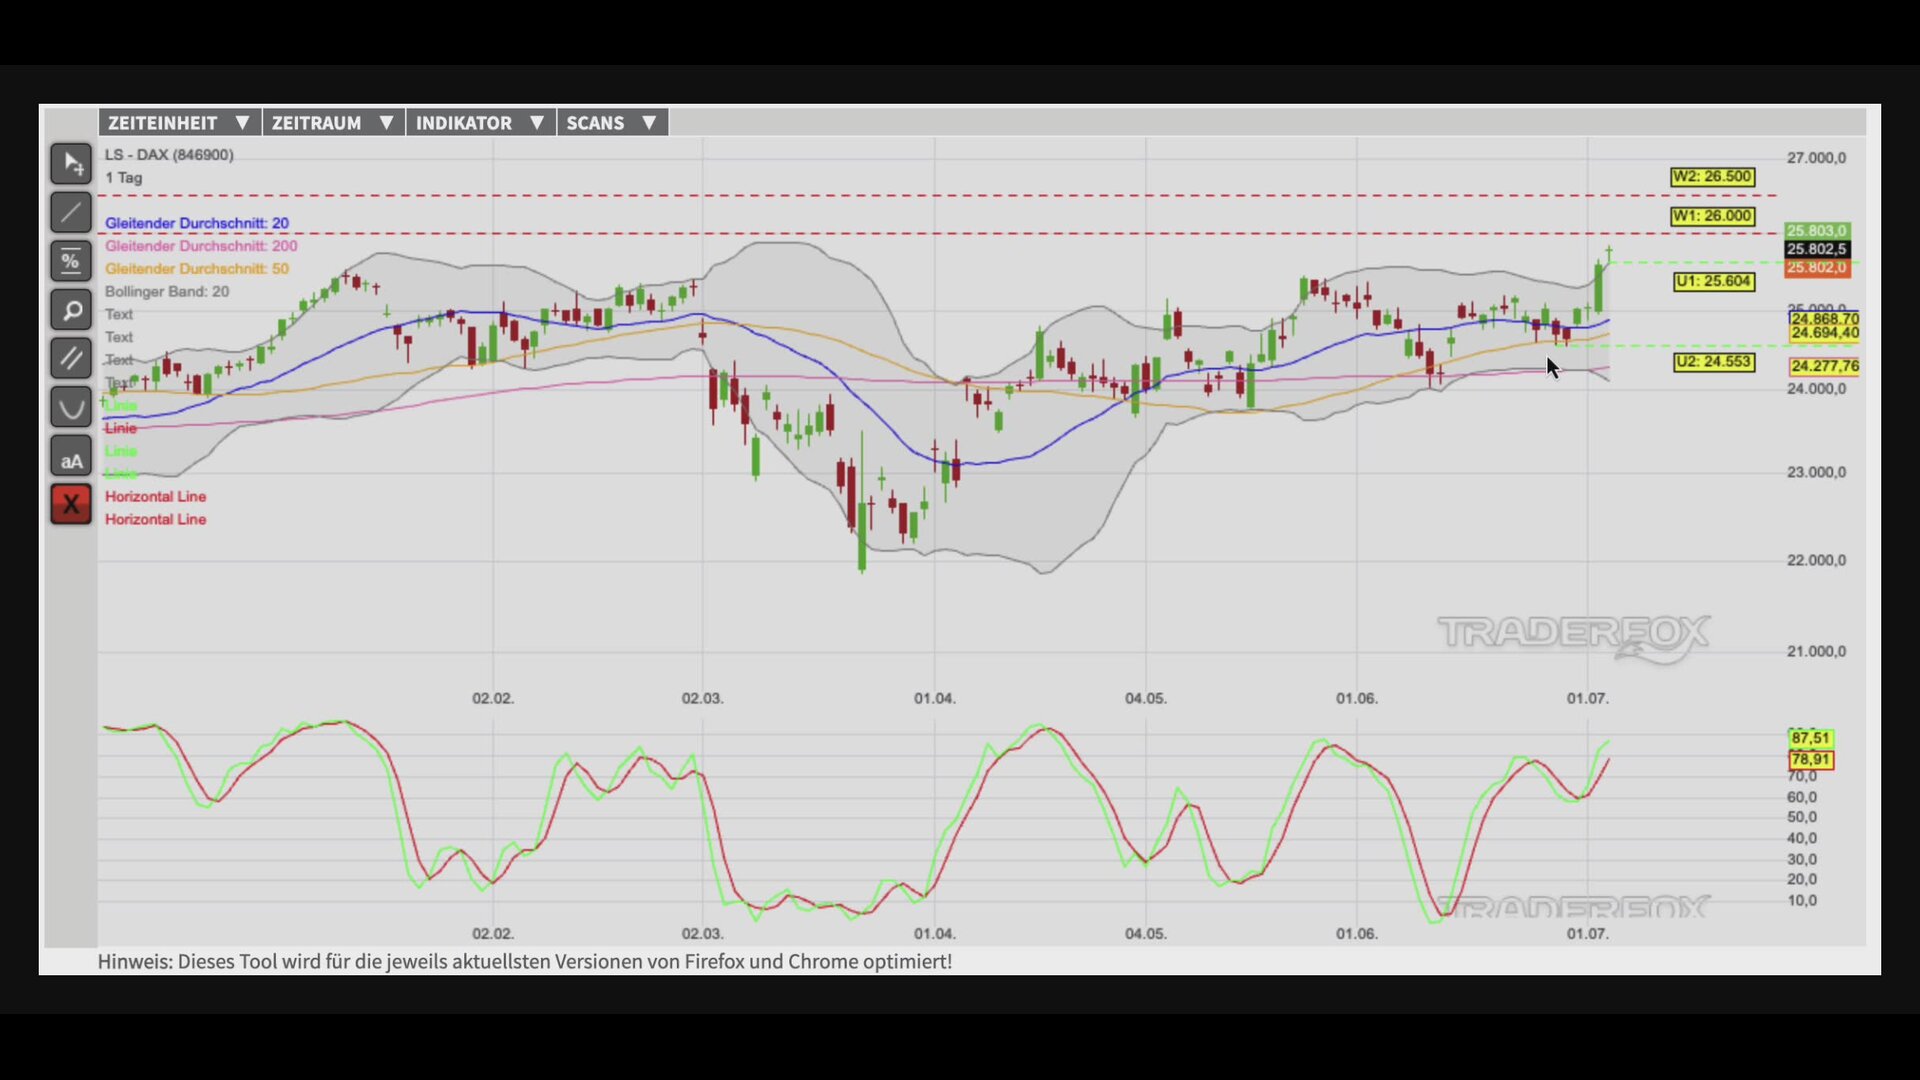Select the trend line drawing tool

pyautogui.click(x=71, y=212)
